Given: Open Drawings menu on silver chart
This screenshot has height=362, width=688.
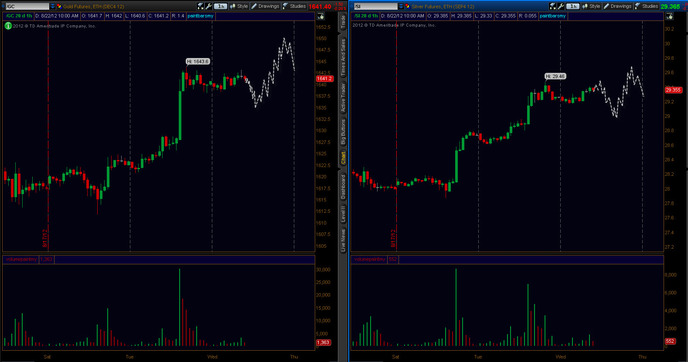Looking at the screenshot, I should coord(617,6).
